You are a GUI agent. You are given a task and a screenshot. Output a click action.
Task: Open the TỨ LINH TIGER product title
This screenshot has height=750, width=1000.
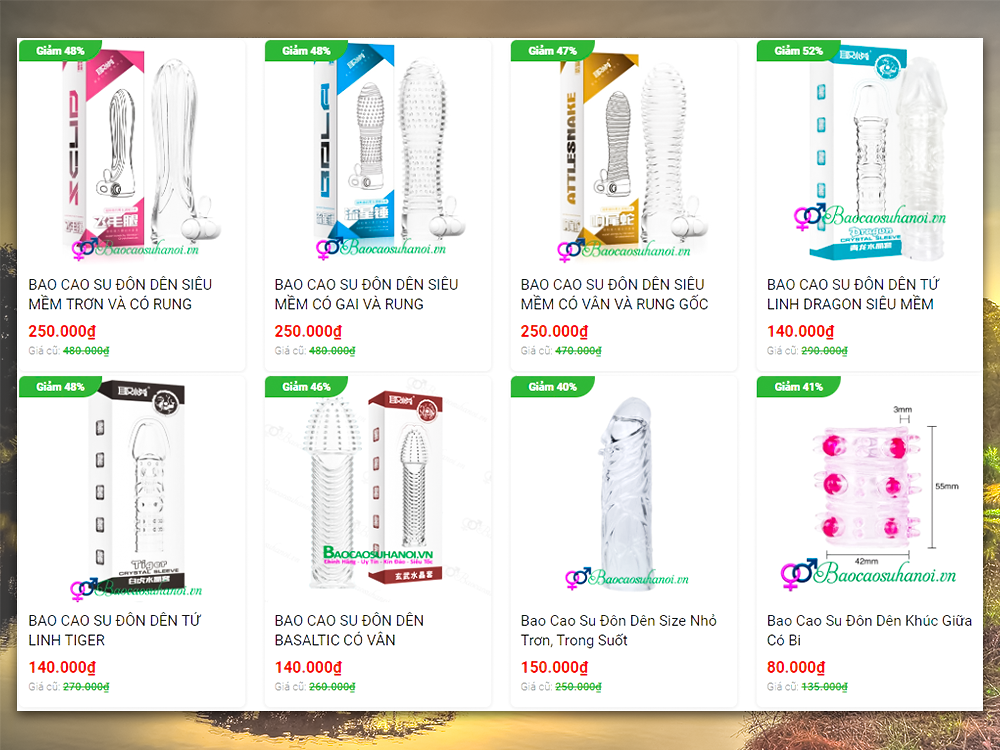(x=114, y=630)
